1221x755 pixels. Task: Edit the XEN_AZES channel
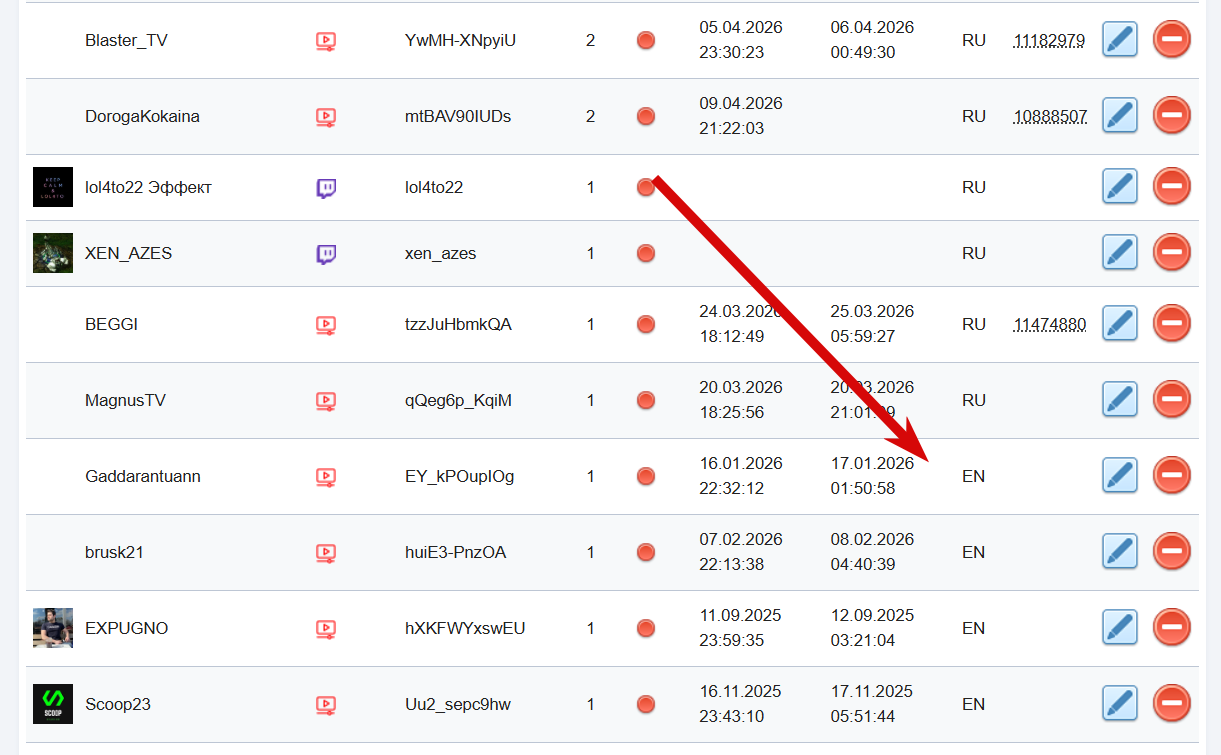(1120, 253)
